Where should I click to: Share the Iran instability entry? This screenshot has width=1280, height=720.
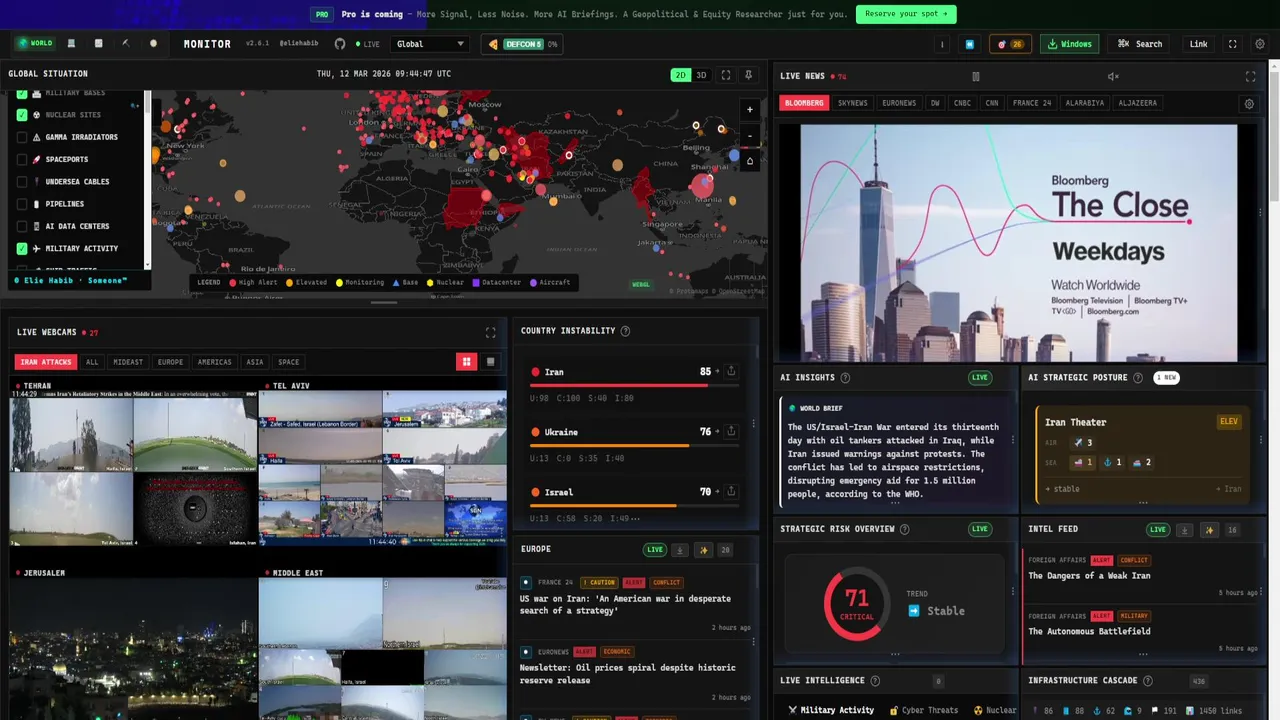coord(731,371)
